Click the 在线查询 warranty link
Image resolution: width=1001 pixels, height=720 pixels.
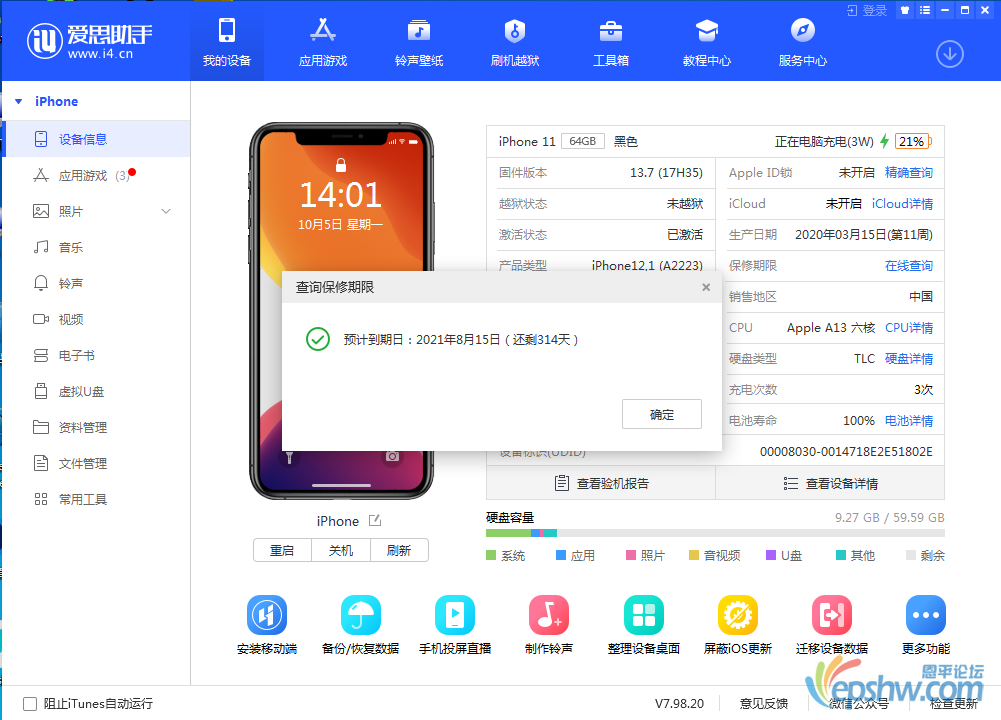coord(908,266)
